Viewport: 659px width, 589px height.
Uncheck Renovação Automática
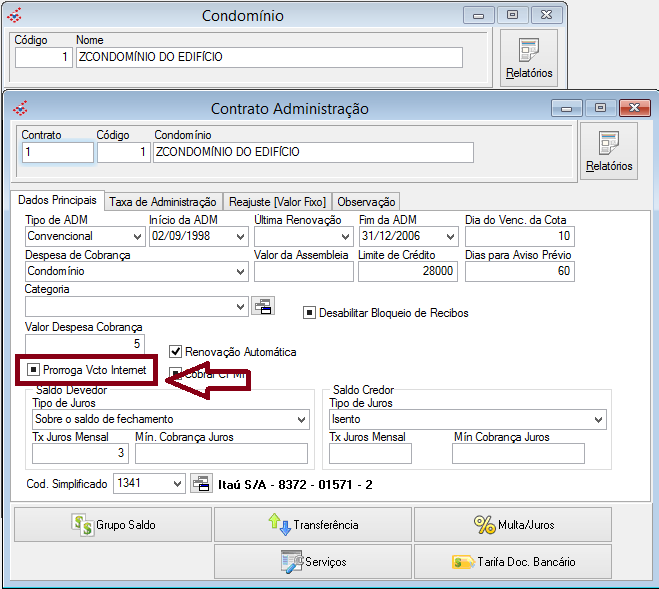click(176, 352)
